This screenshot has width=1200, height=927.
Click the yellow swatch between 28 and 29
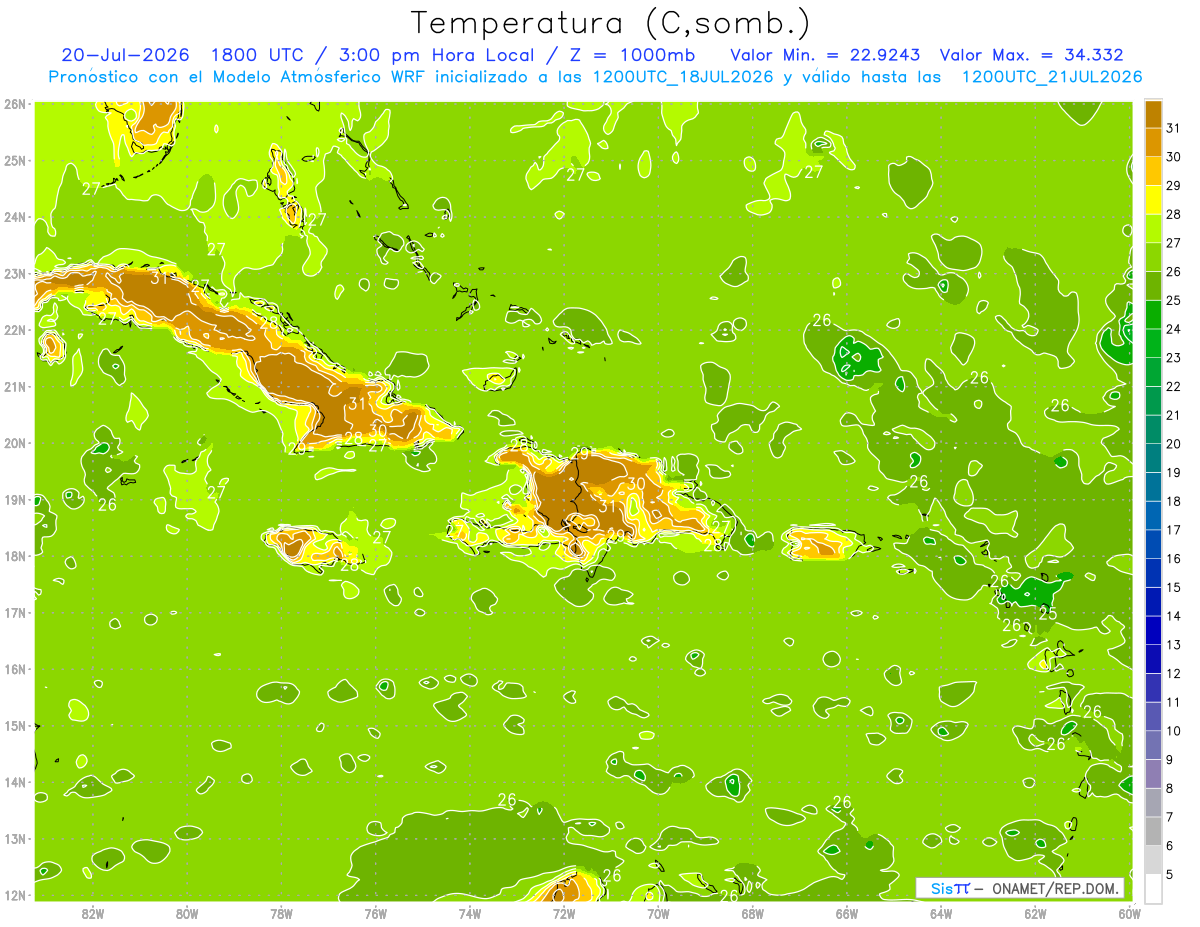point(1153,200)
